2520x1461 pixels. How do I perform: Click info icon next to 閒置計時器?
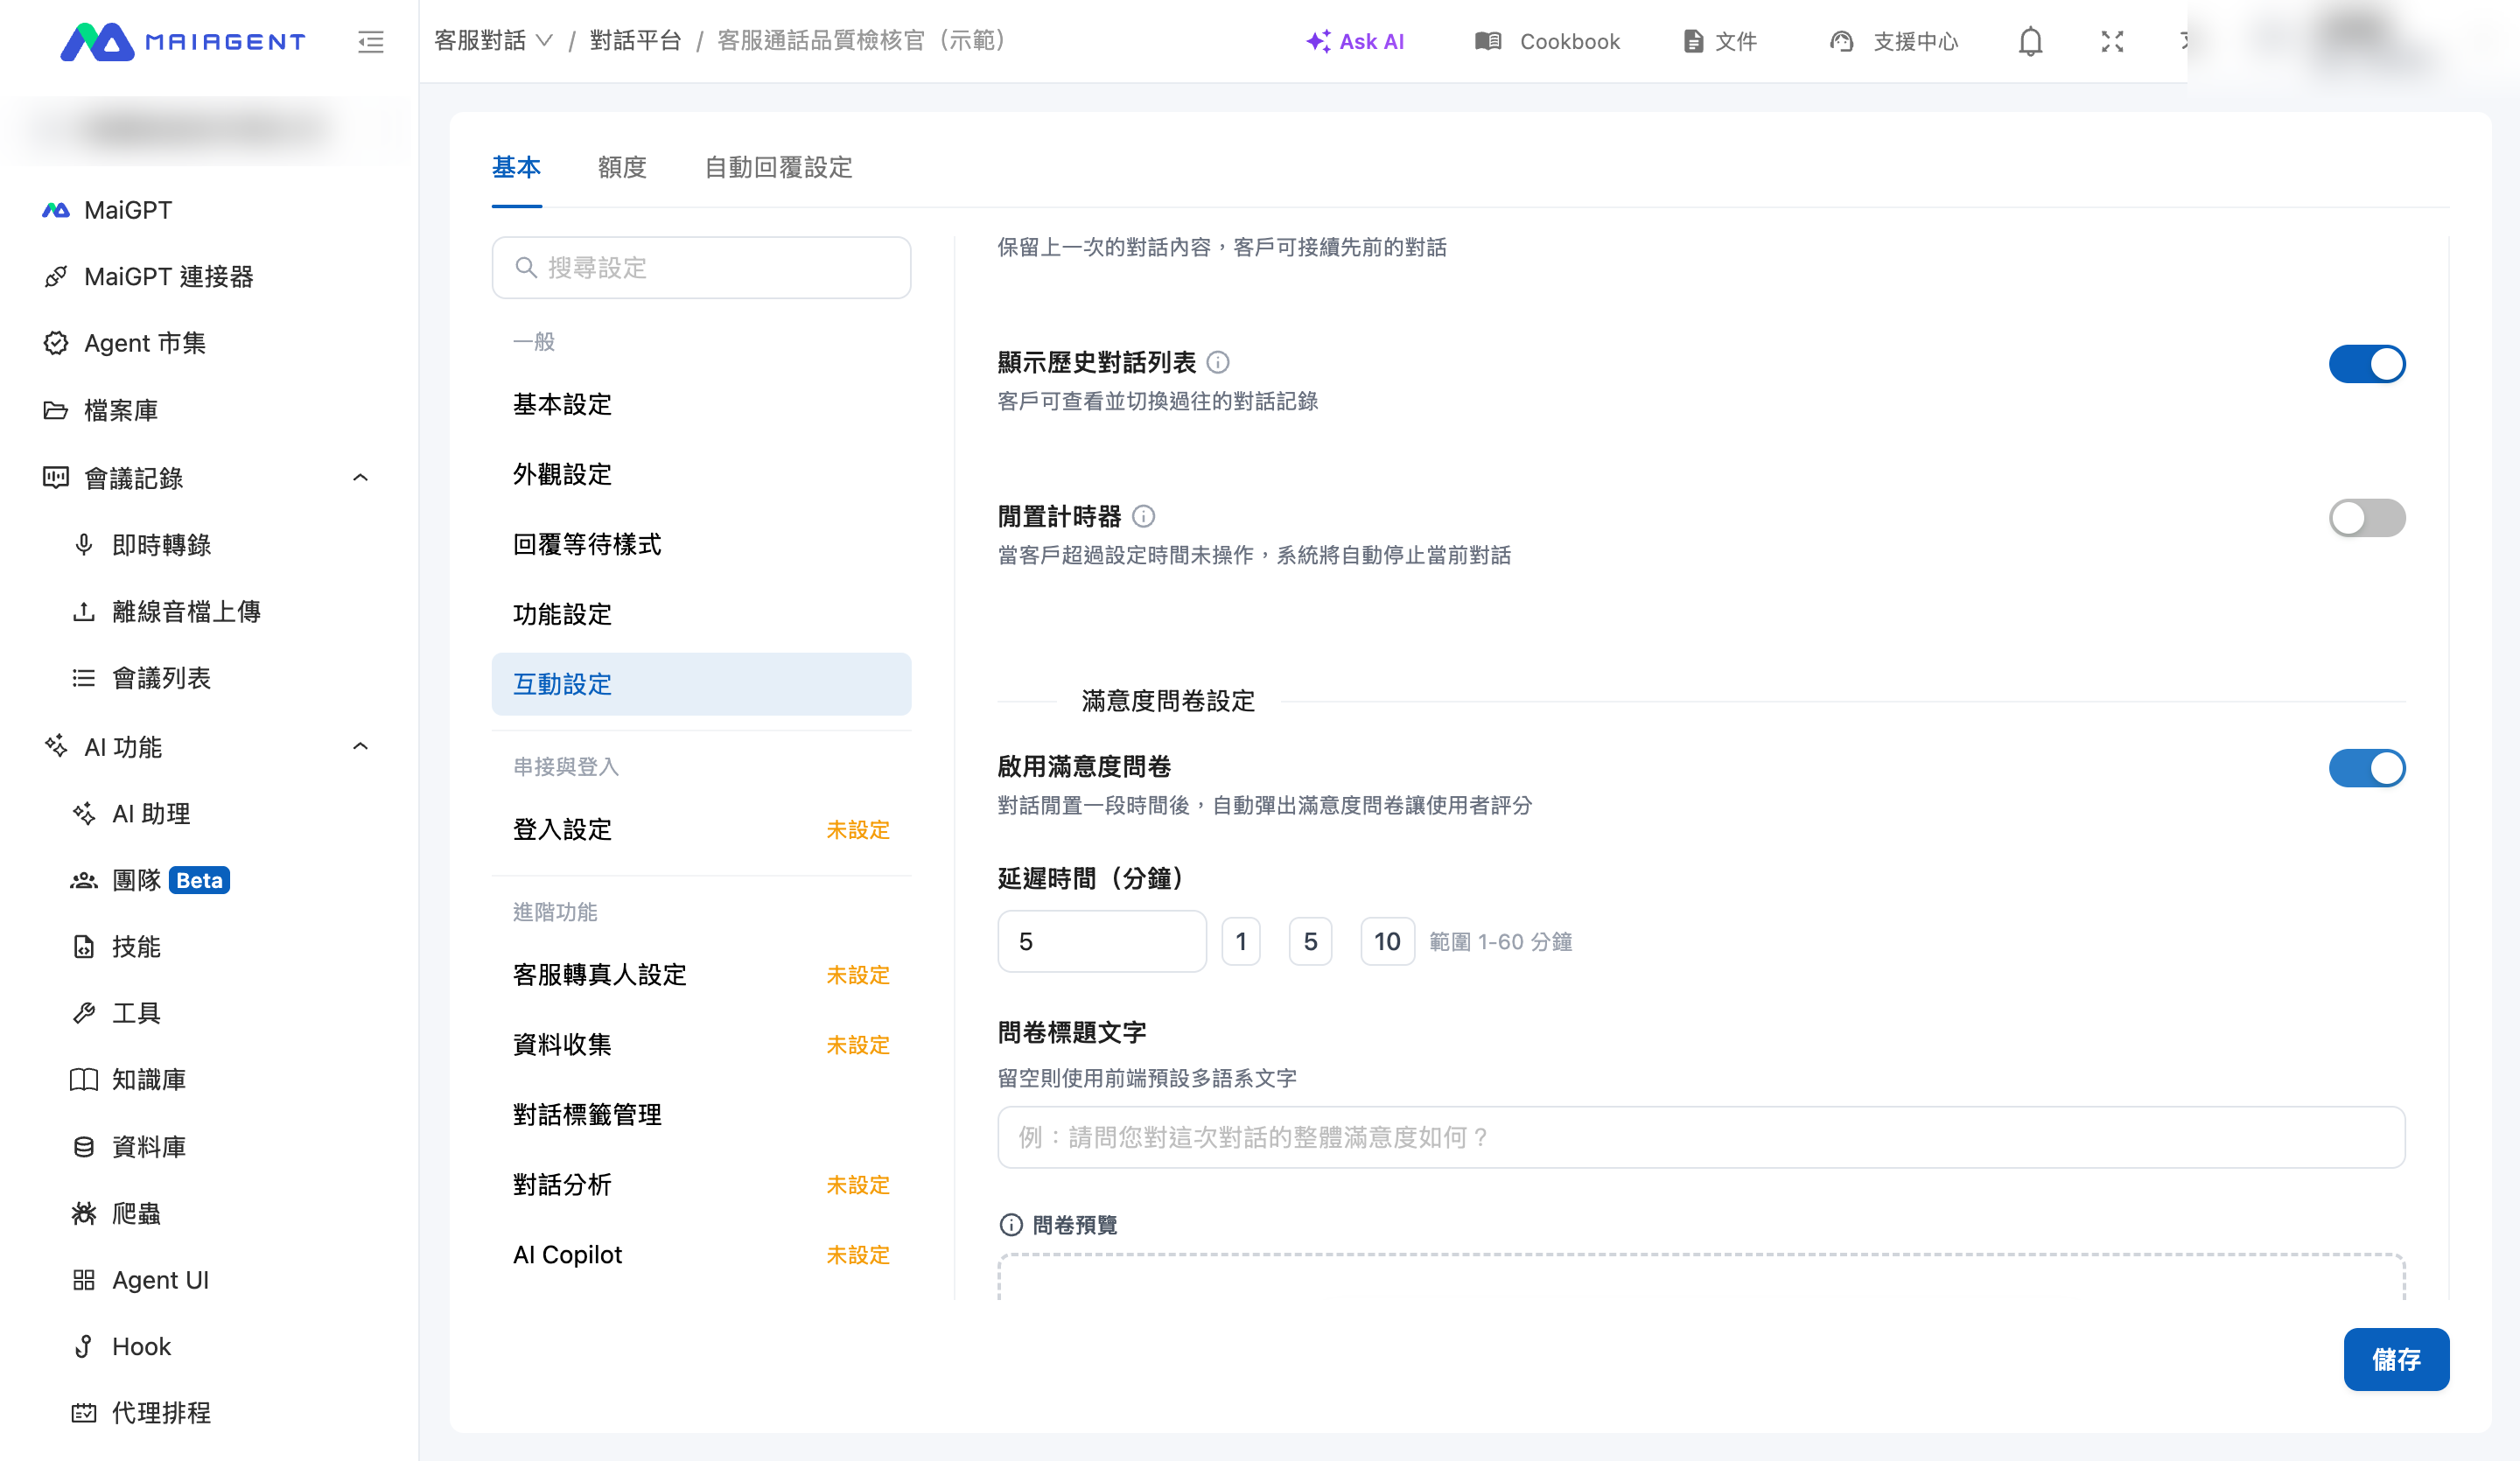coord(1143,516)
